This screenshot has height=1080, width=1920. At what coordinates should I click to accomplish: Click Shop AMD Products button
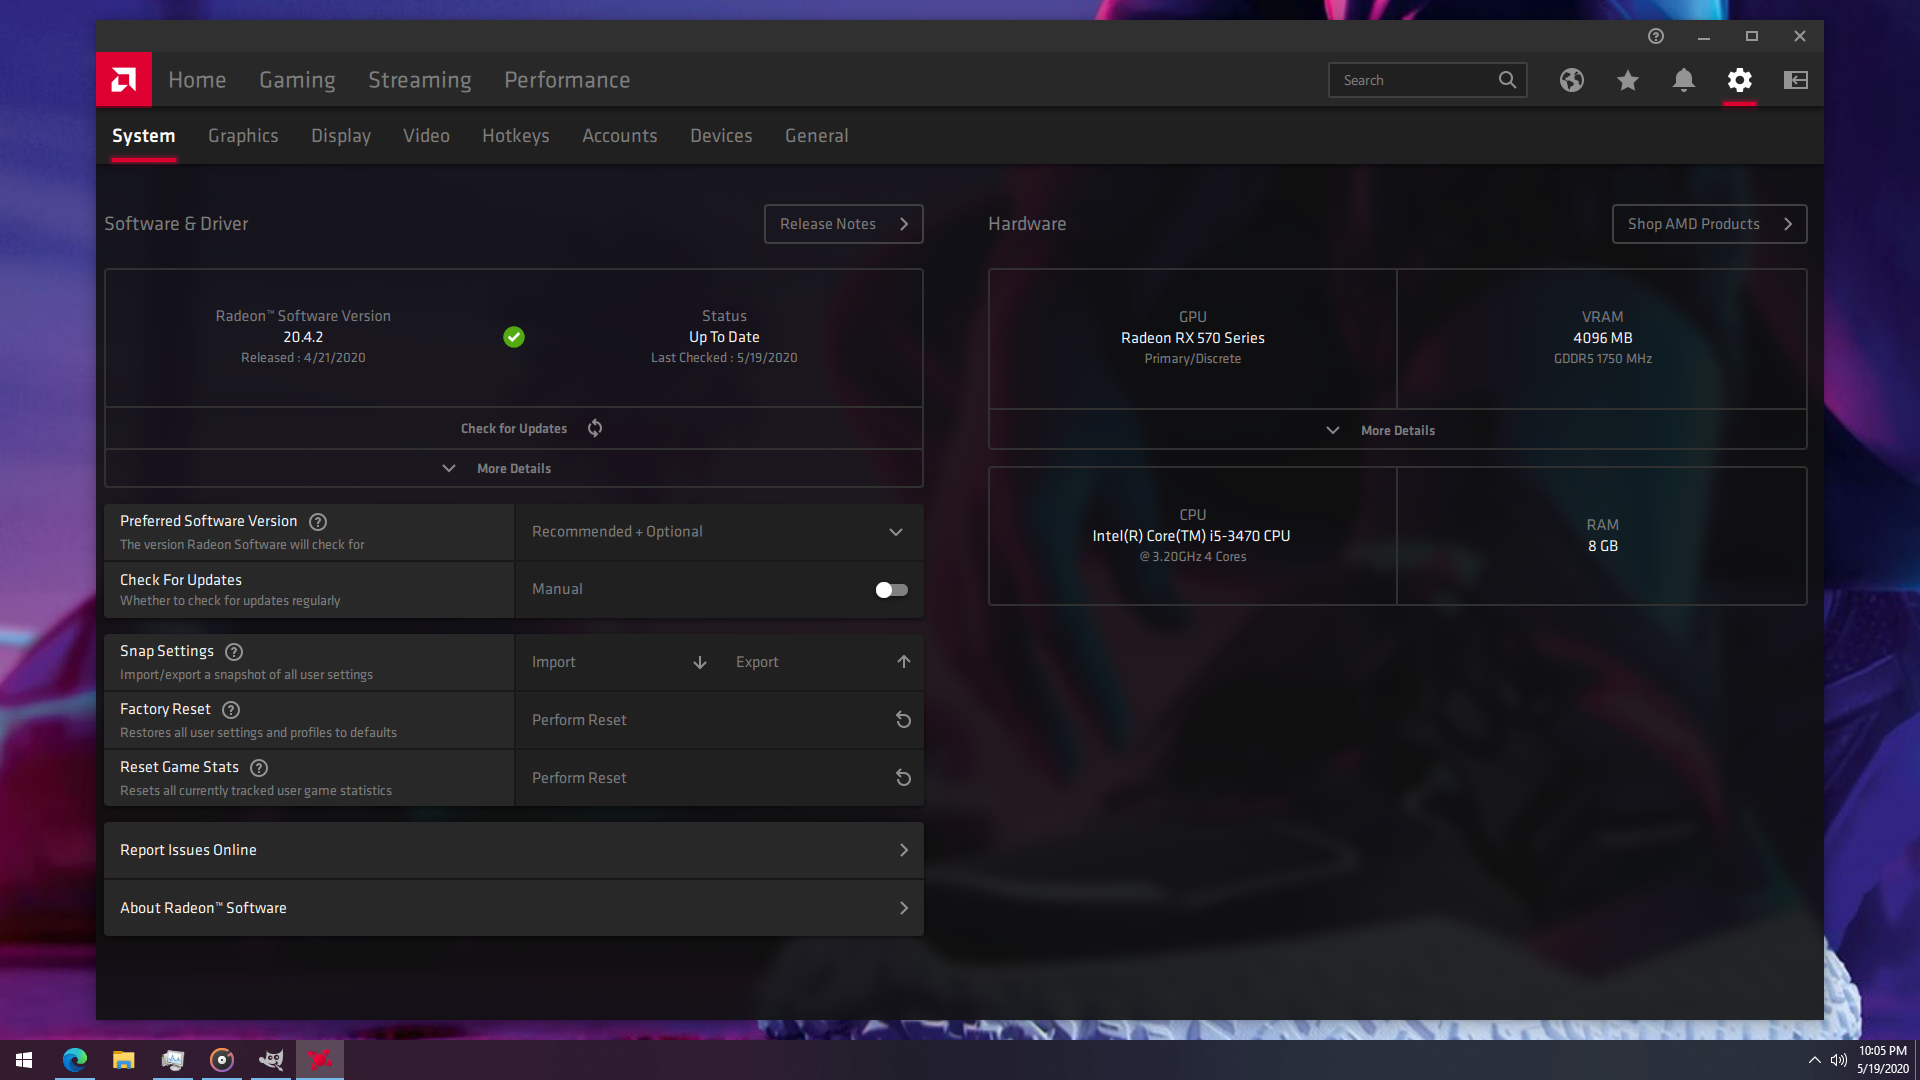coord(1709,224)
